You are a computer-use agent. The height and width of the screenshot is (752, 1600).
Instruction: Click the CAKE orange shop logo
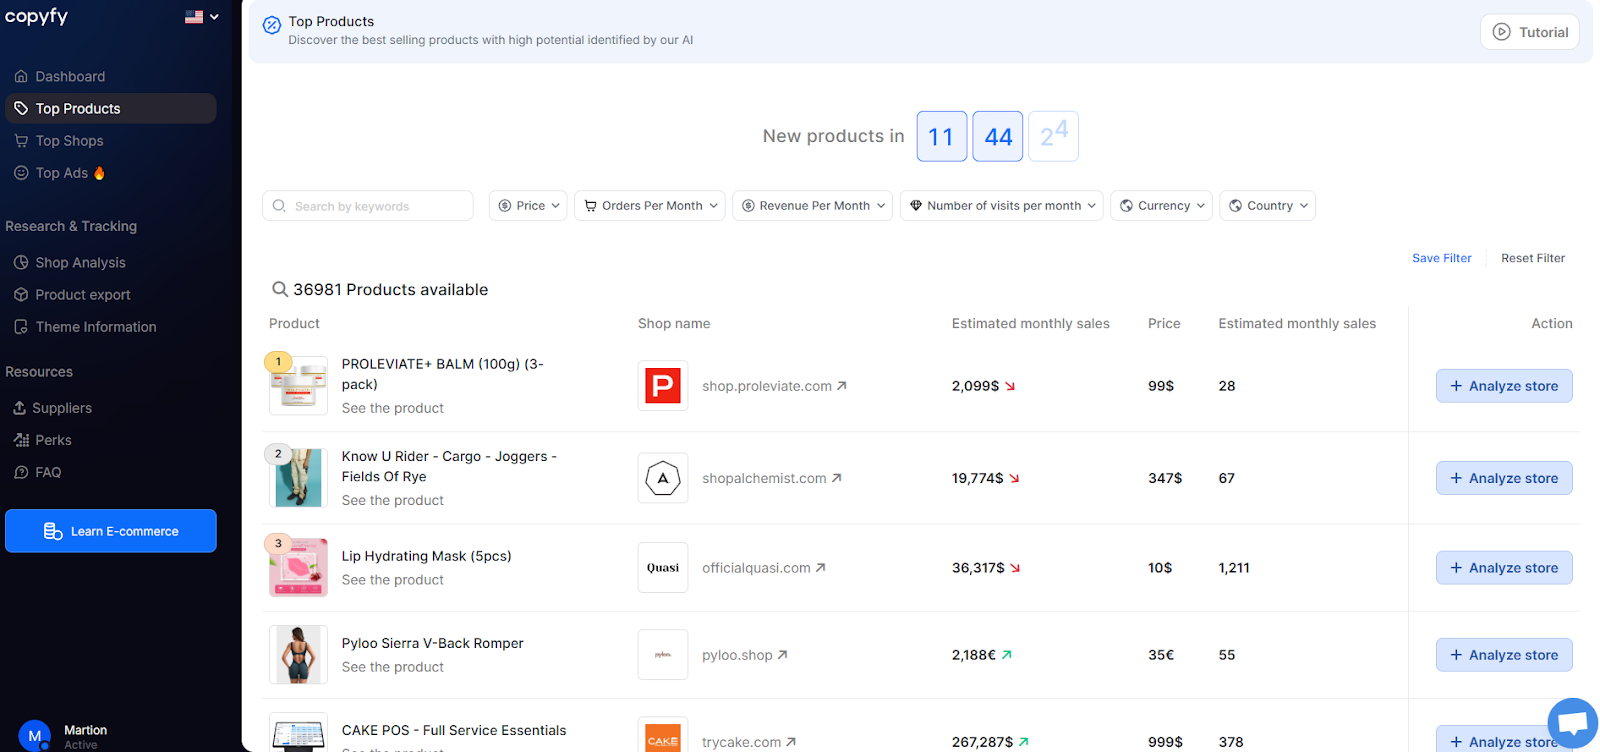[663, 735]
